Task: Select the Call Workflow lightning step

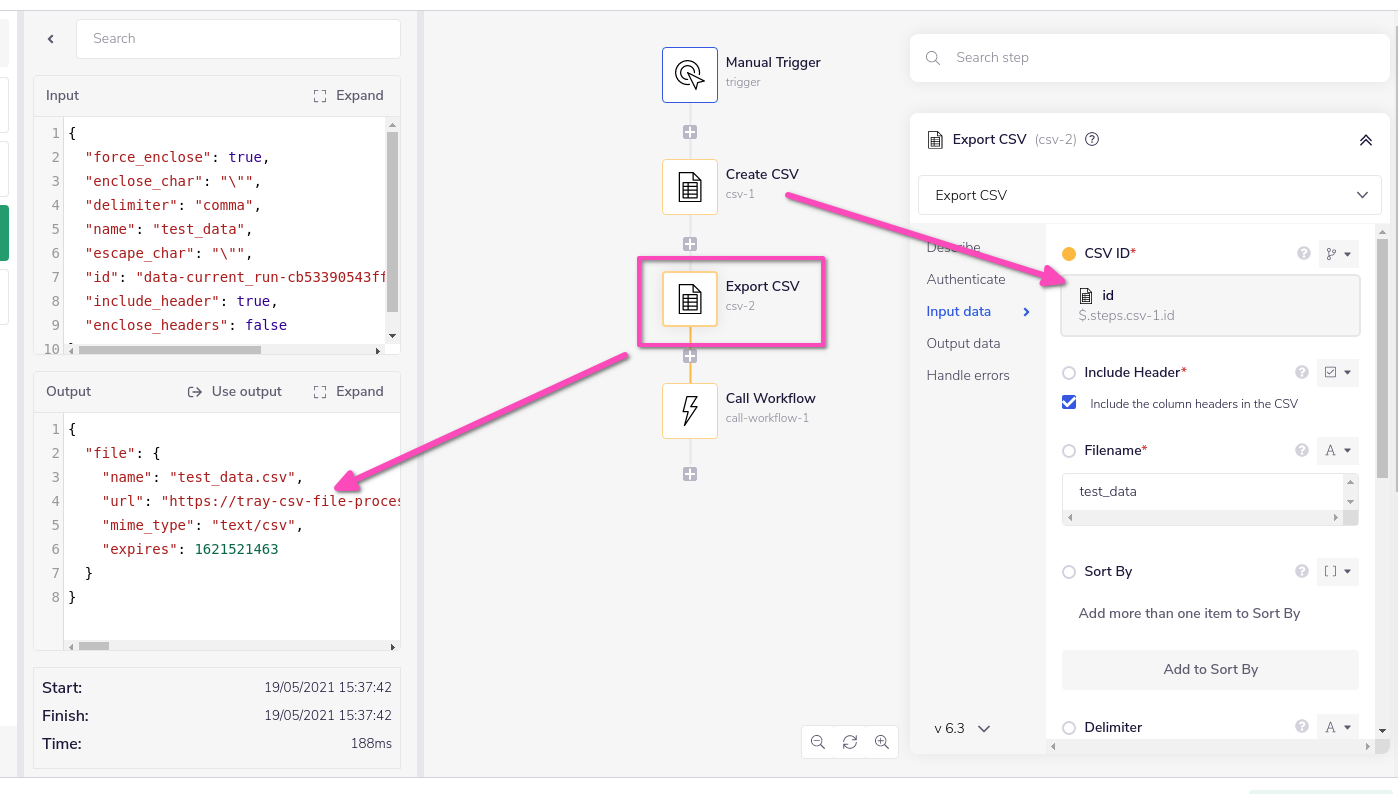Action: tap(689, 410)
